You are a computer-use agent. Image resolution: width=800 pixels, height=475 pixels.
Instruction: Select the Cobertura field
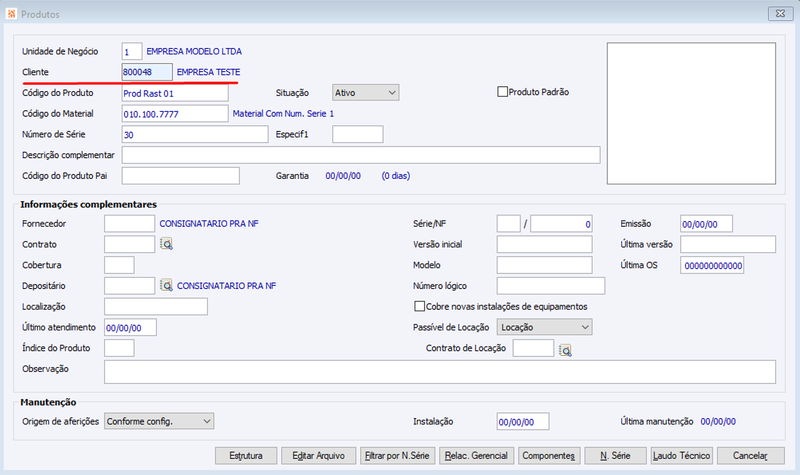(119, 265)
